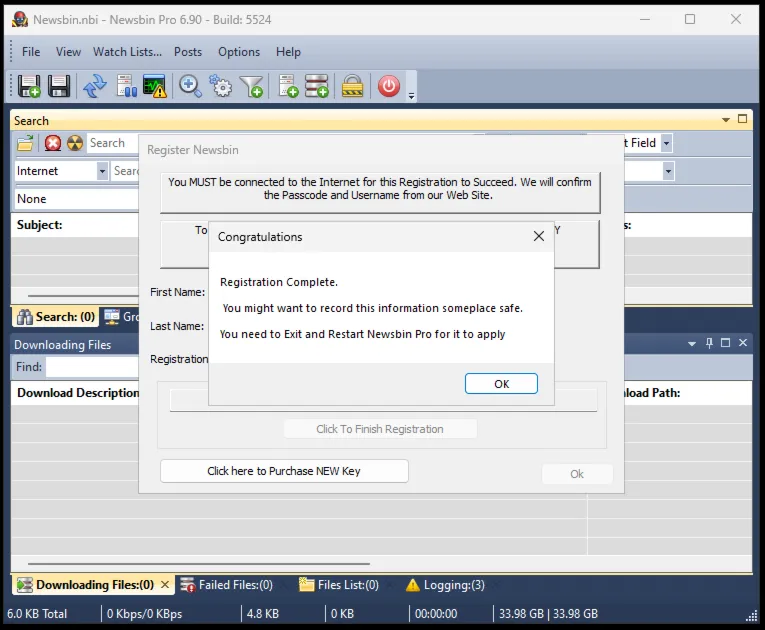This screenshot has width=765, height=630.
Task: Open Search panel menu down-arrow
Action: (725, 120)
